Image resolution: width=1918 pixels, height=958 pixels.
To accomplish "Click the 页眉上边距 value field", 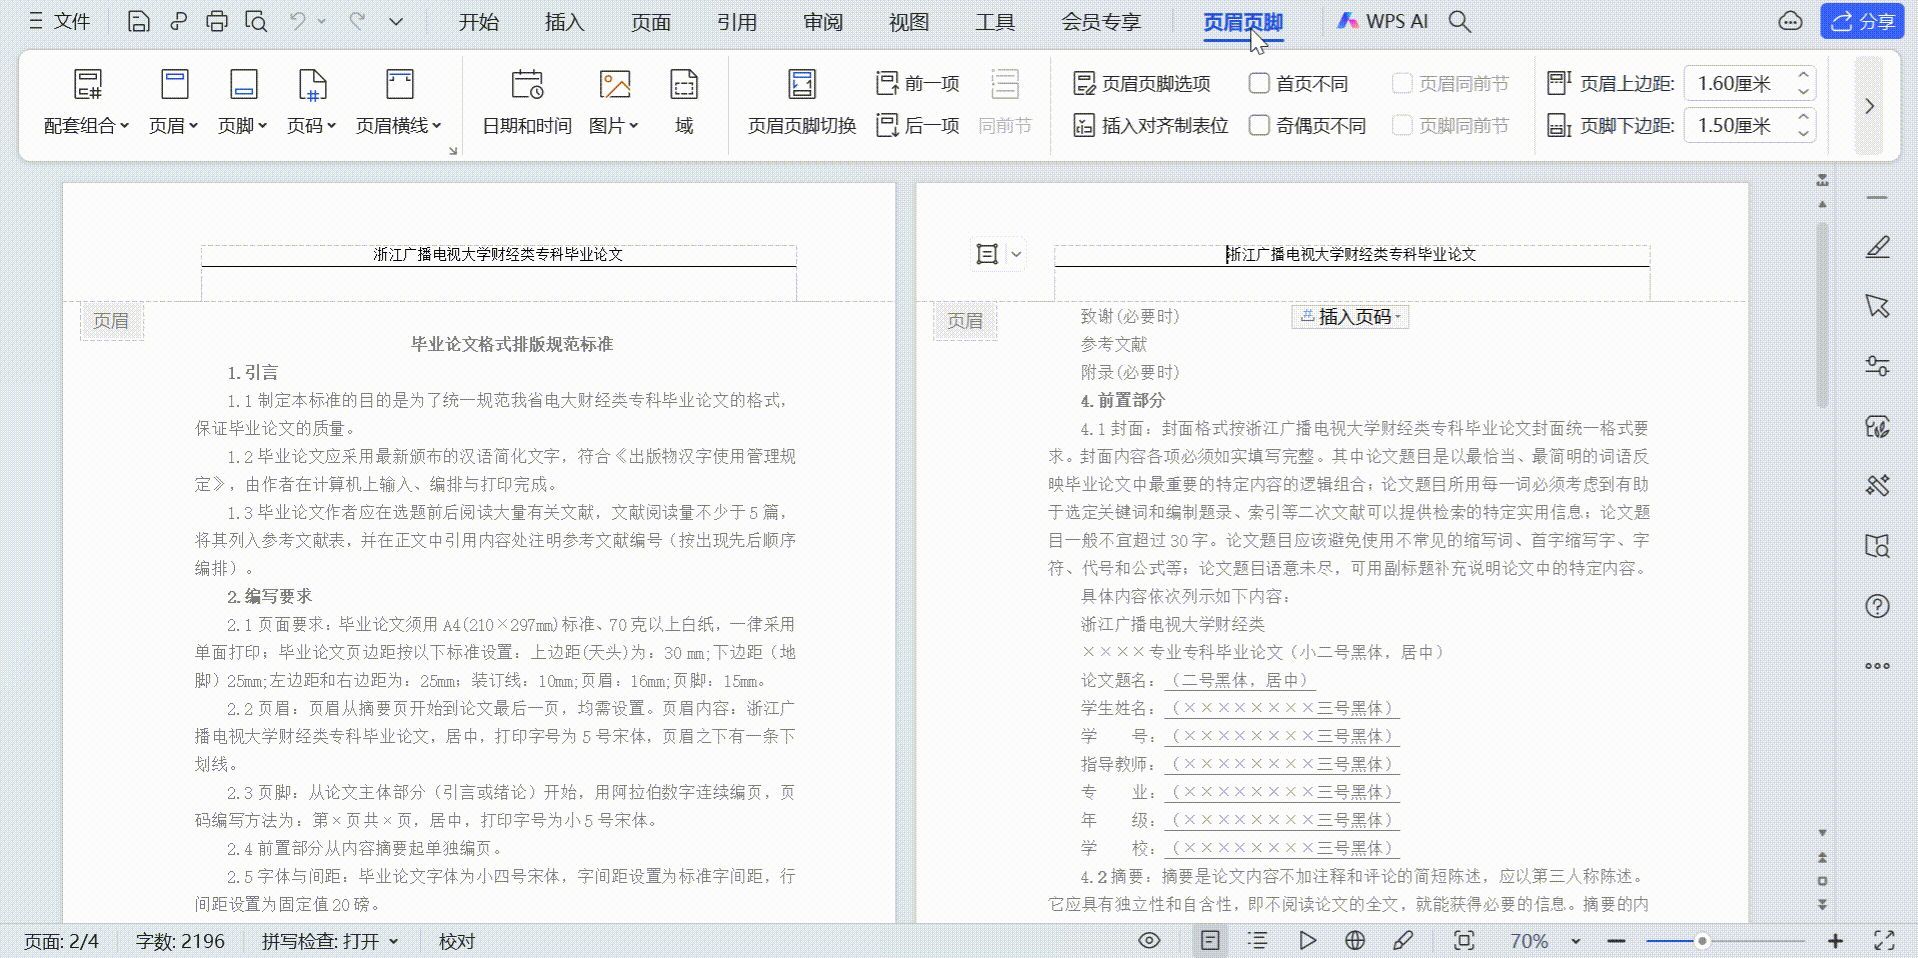I will (1736, 83).
